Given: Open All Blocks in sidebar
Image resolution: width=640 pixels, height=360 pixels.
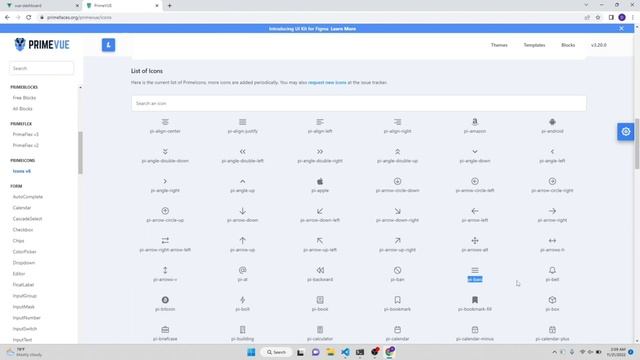Looking at the screenshot, I should [22, 109].
